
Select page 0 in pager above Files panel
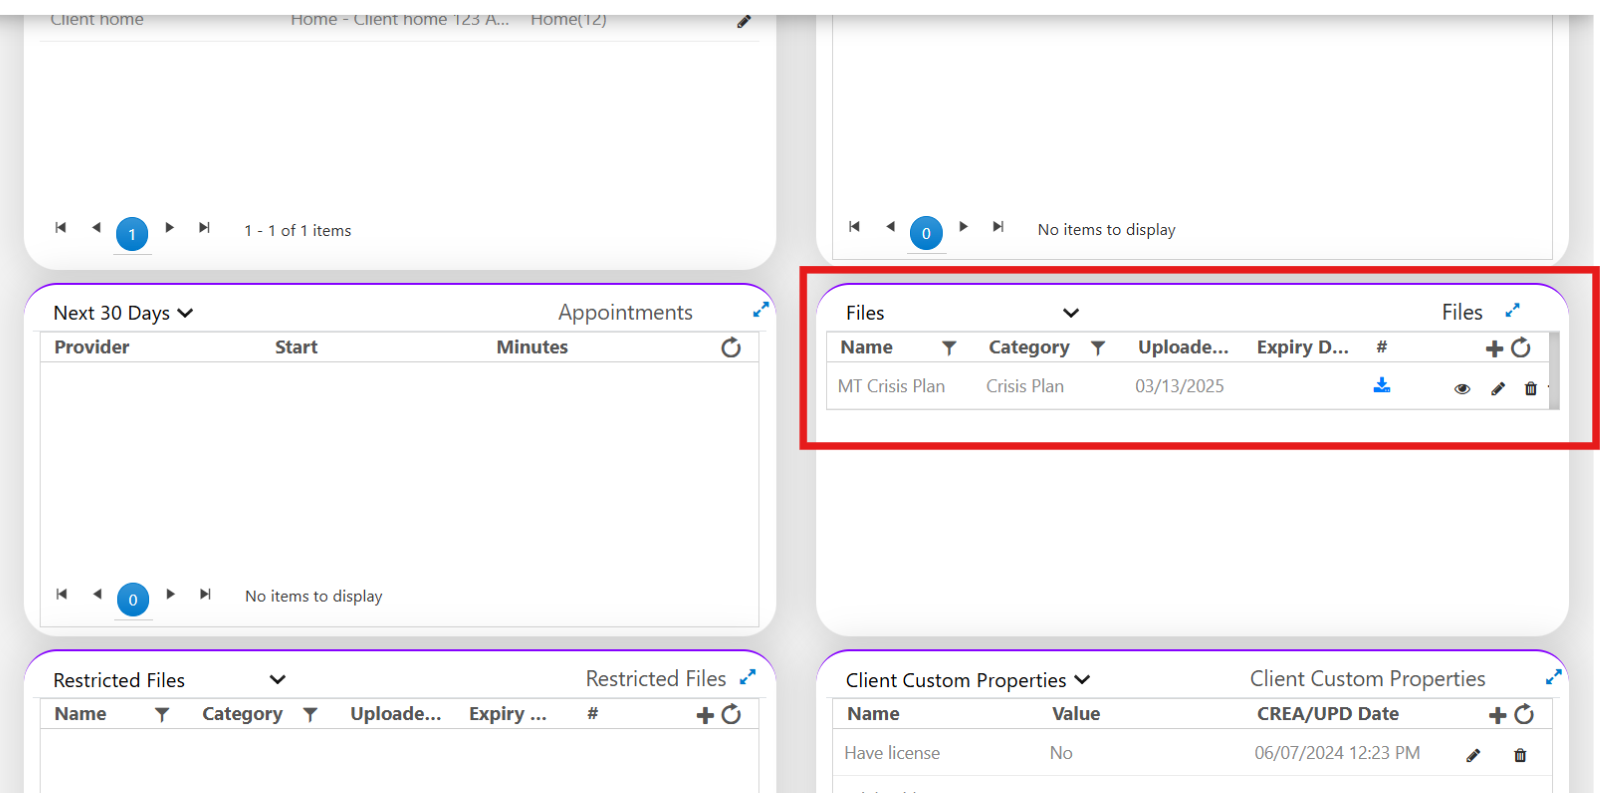point(926,233)
